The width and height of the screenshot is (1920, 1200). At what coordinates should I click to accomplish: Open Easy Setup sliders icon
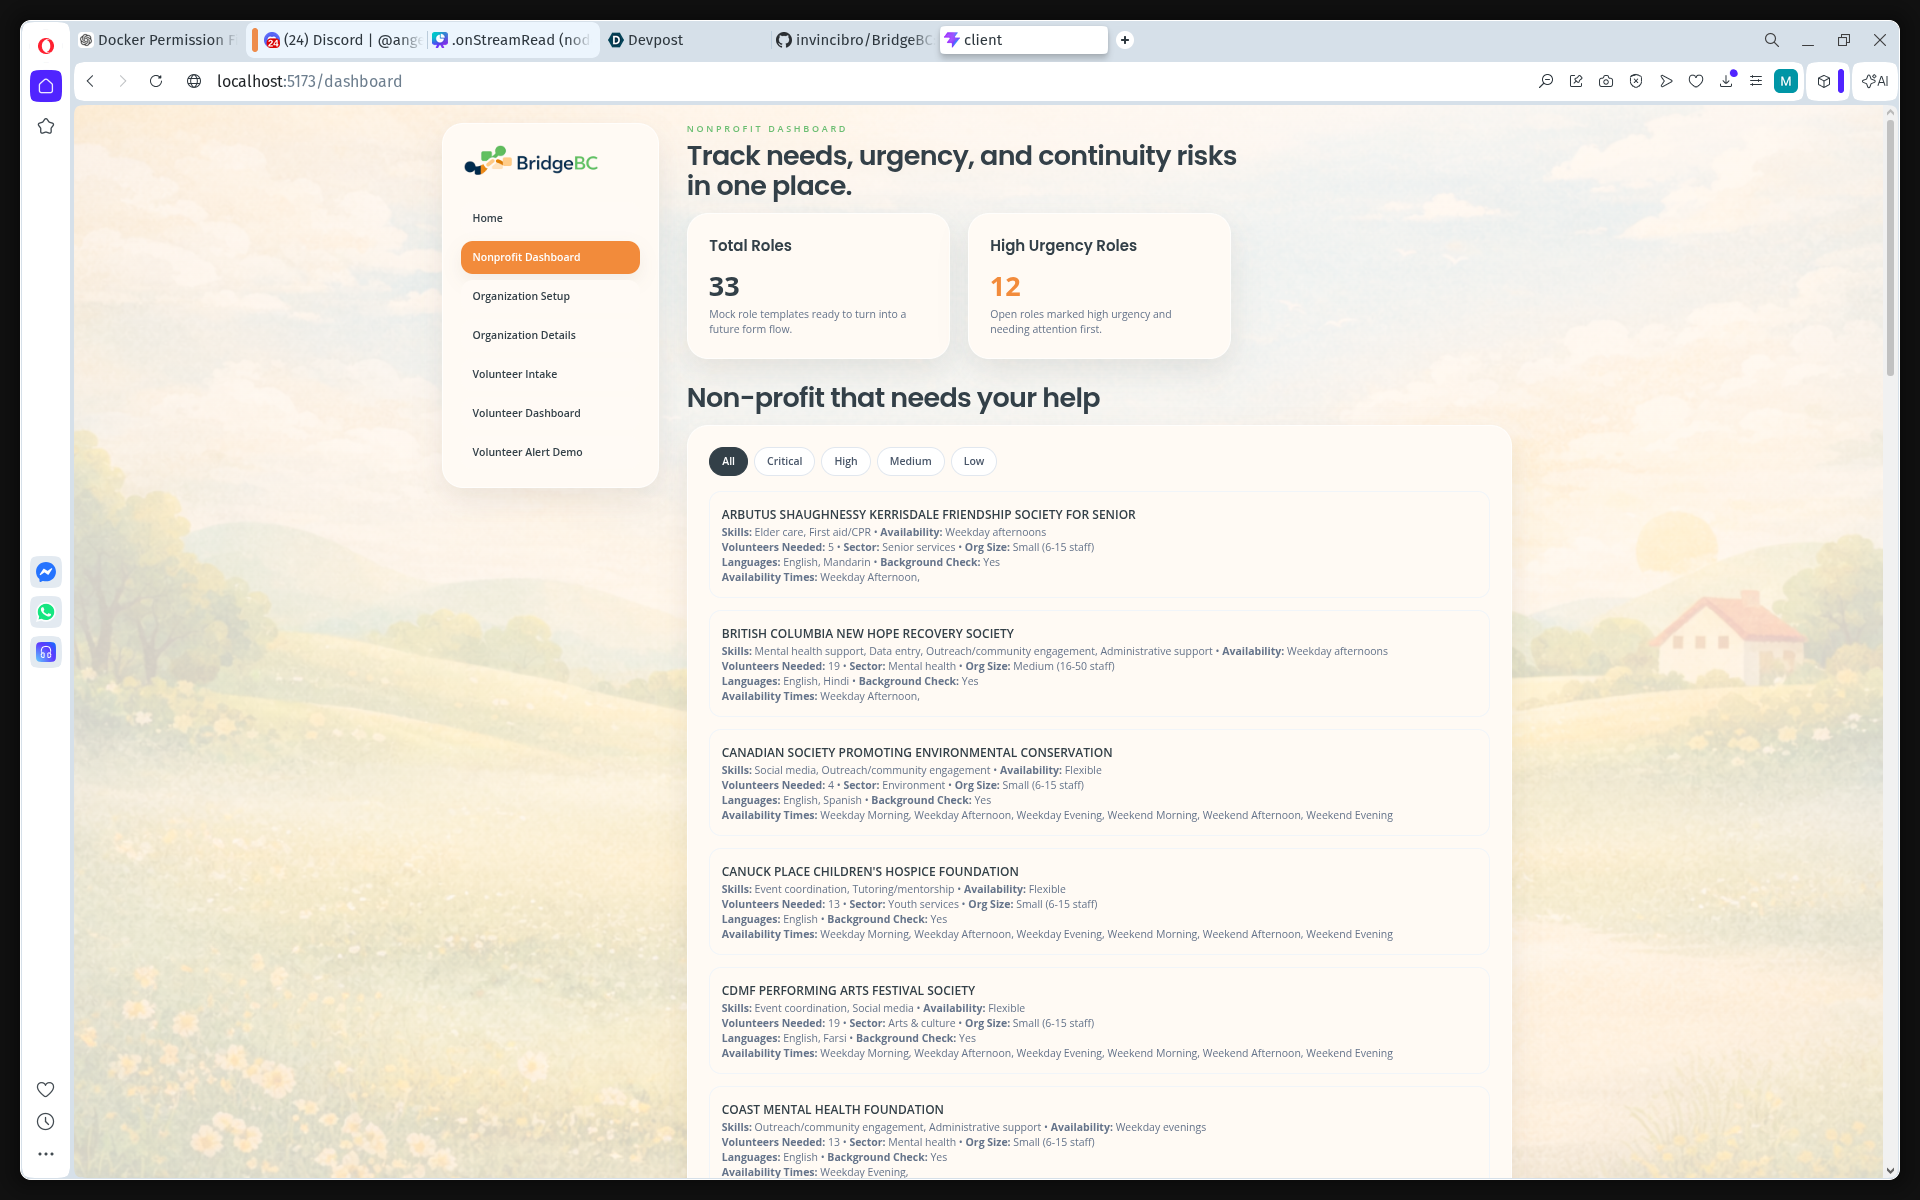(x=1756, y=81)
